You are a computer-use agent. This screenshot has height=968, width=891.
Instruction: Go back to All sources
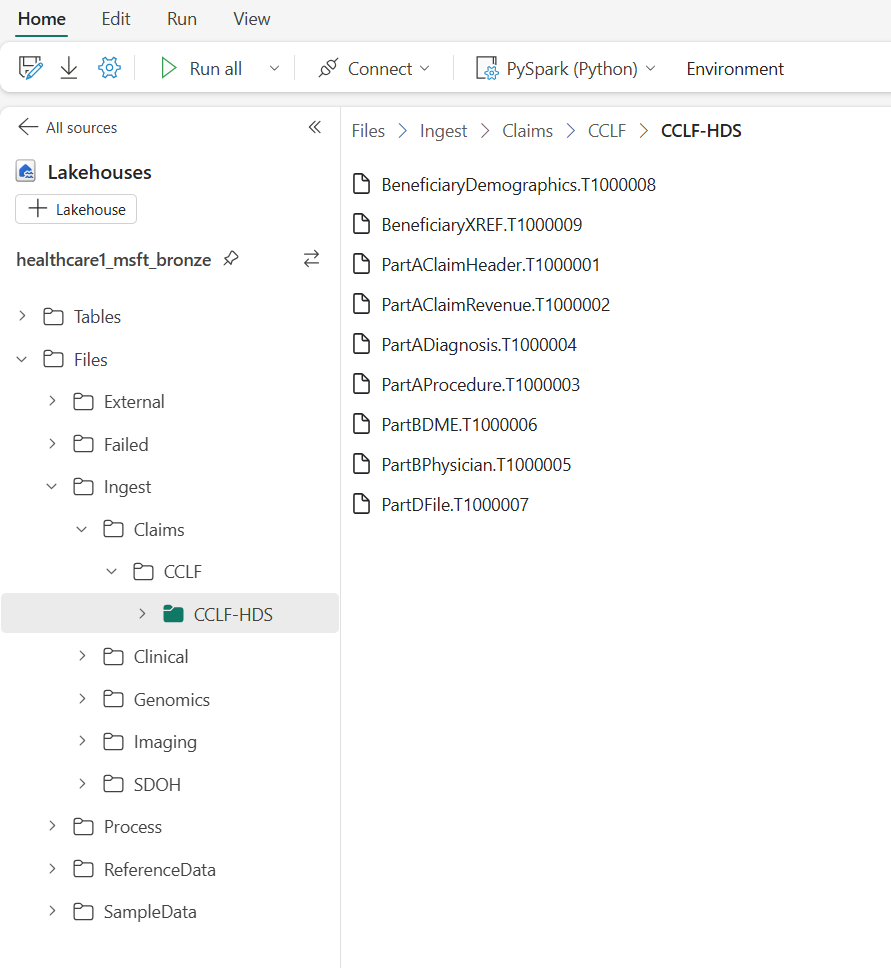67,128
